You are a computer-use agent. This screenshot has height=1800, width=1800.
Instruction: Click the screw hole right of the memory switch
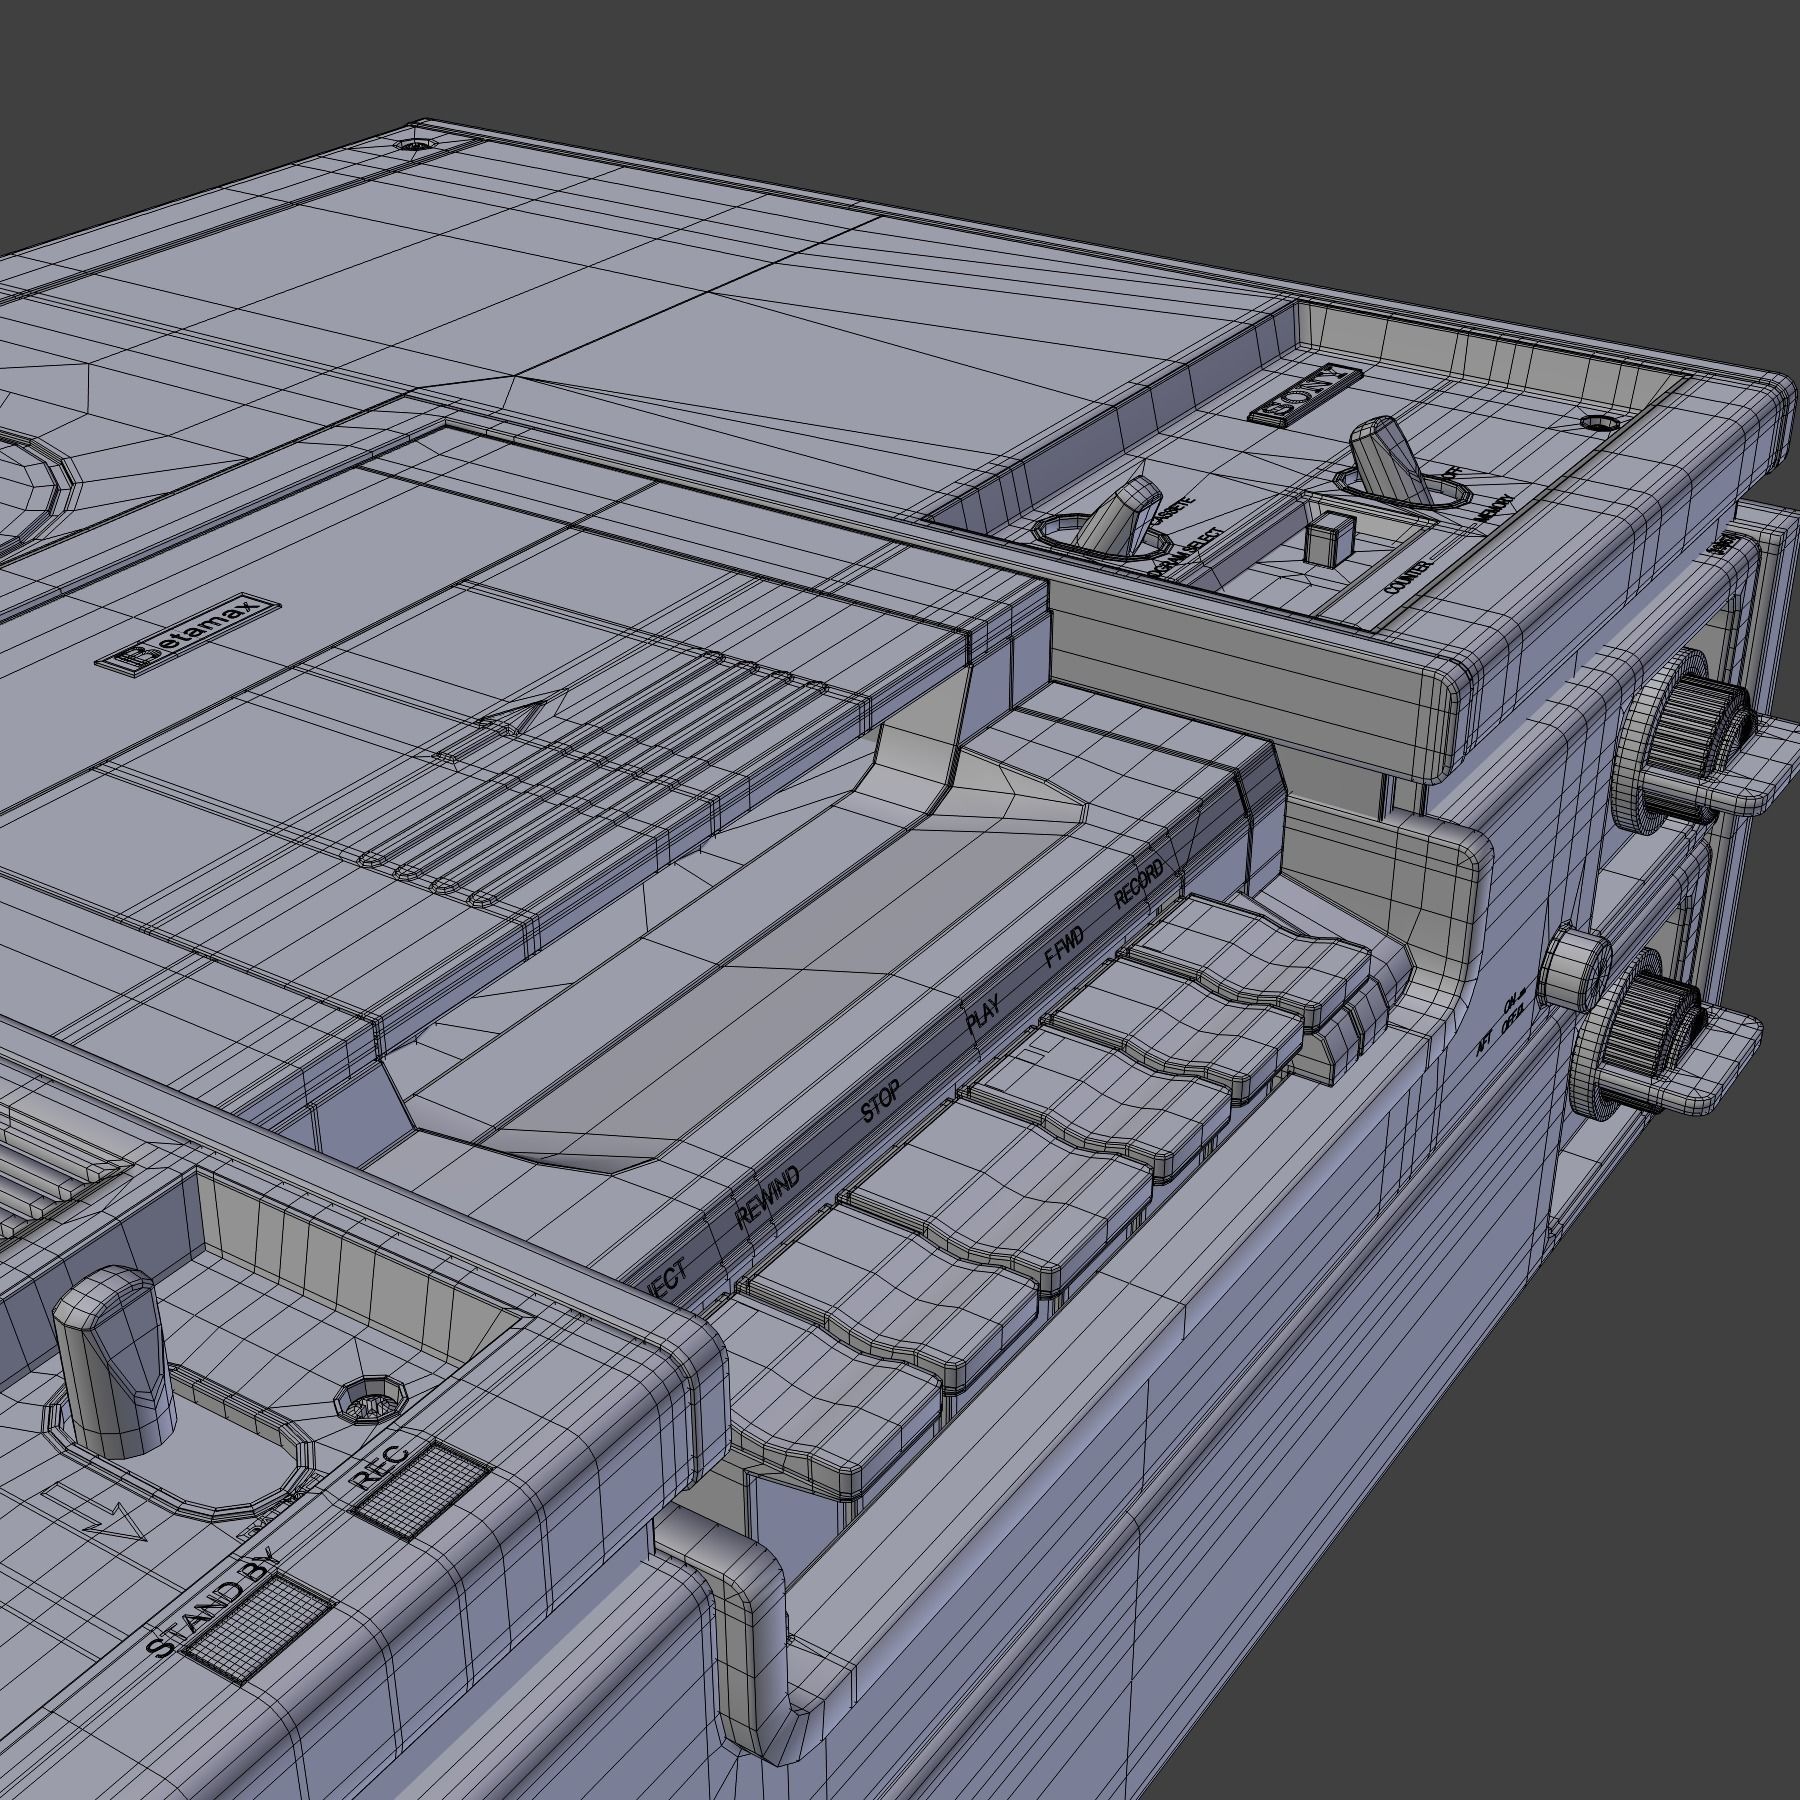(x=1596, y=423)
